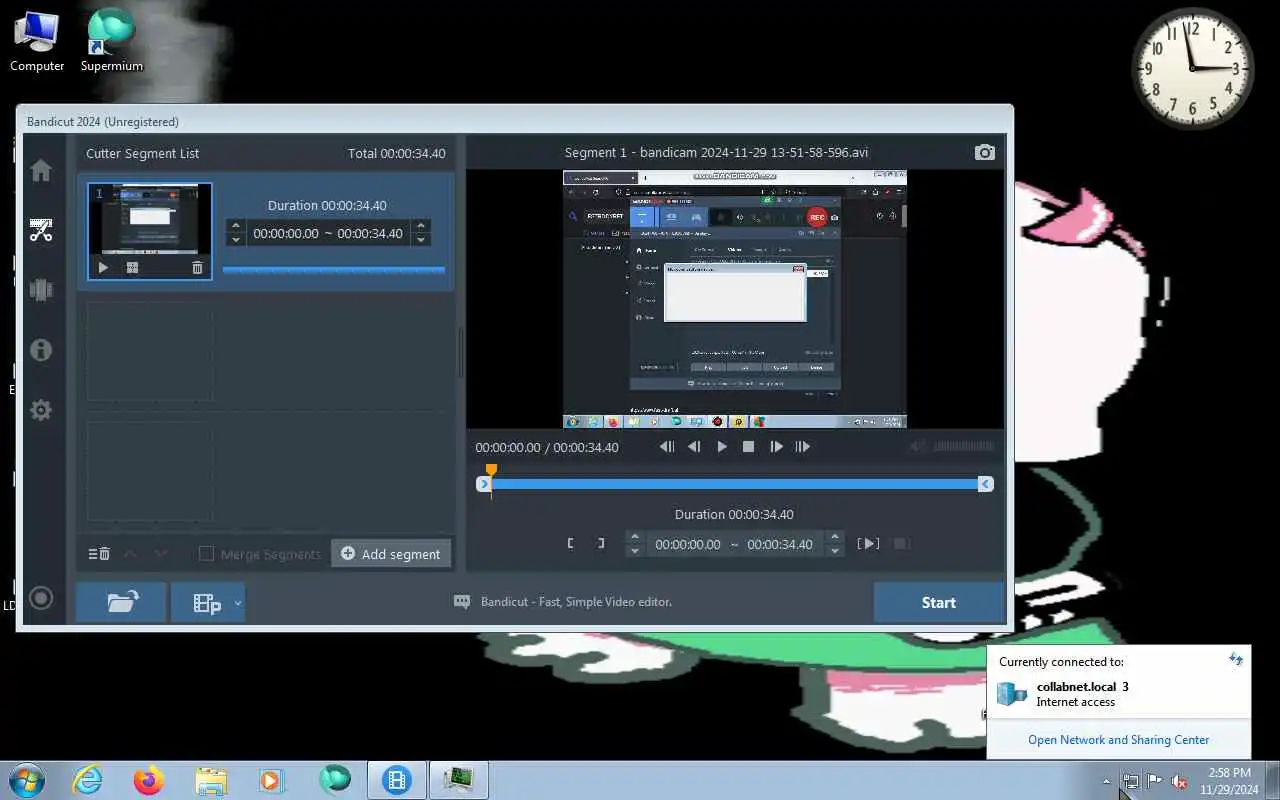Open media player taskbar icon

point(272,780)
